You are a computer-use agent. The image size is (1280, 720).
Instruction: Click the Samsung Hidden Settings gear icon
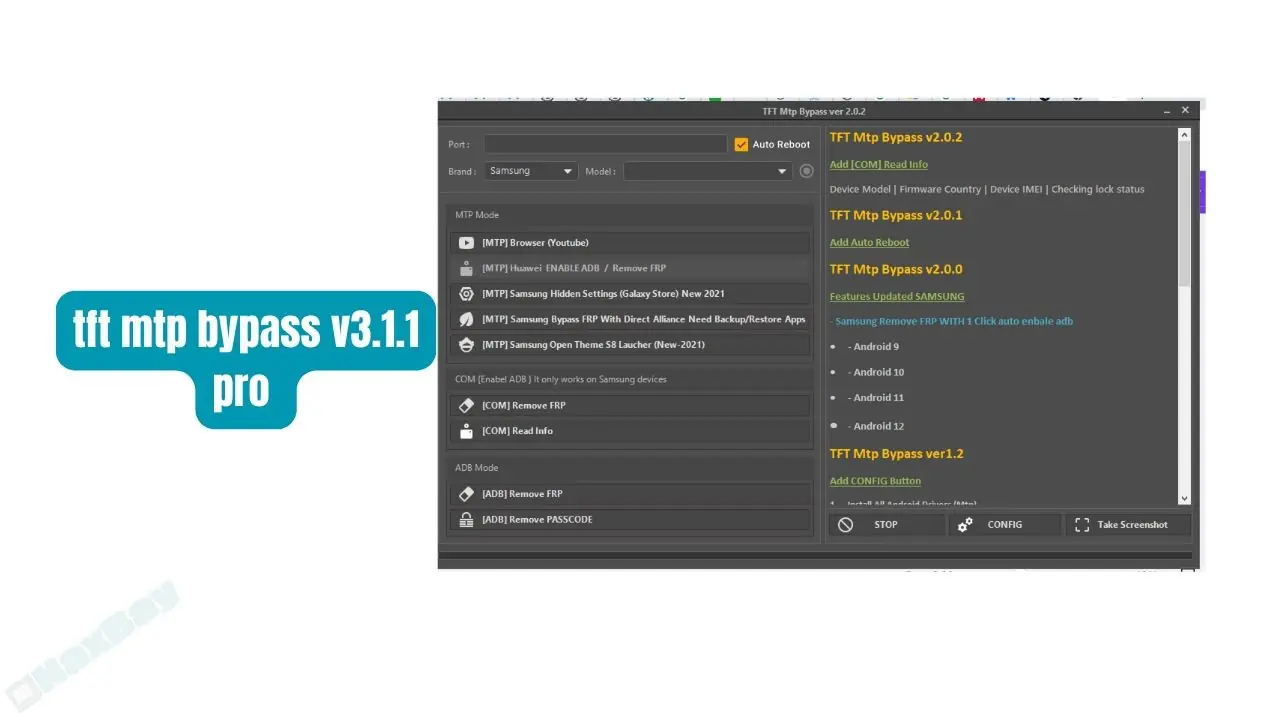click(466, 294)
